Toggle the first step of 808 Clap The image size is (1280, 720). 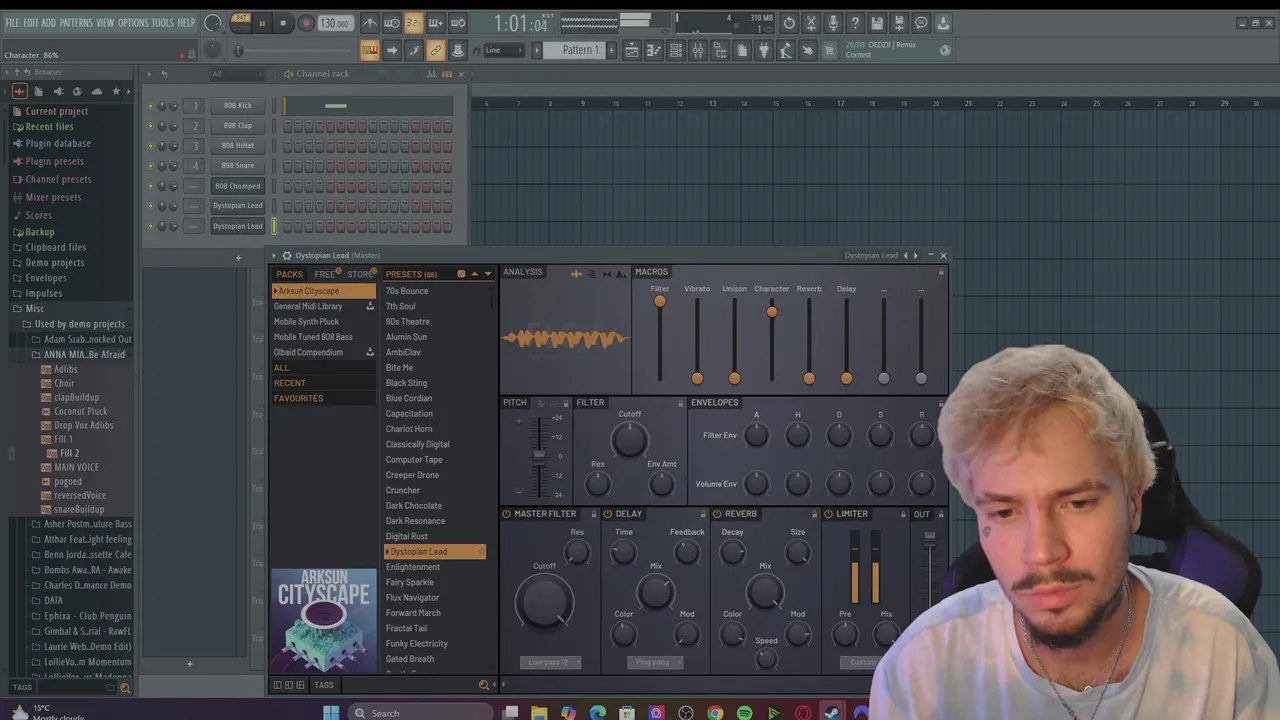pos(288,126)
